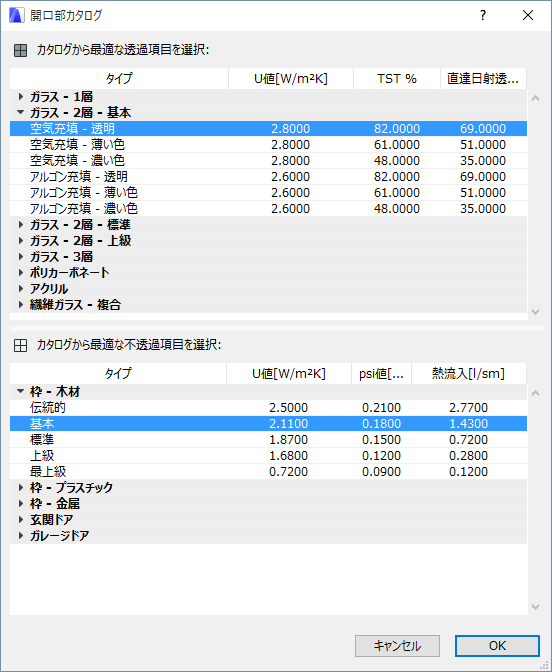Expand the 枠 - プラスチック group
The width and height of the screenshot is (552, 672).
[21, 487]
